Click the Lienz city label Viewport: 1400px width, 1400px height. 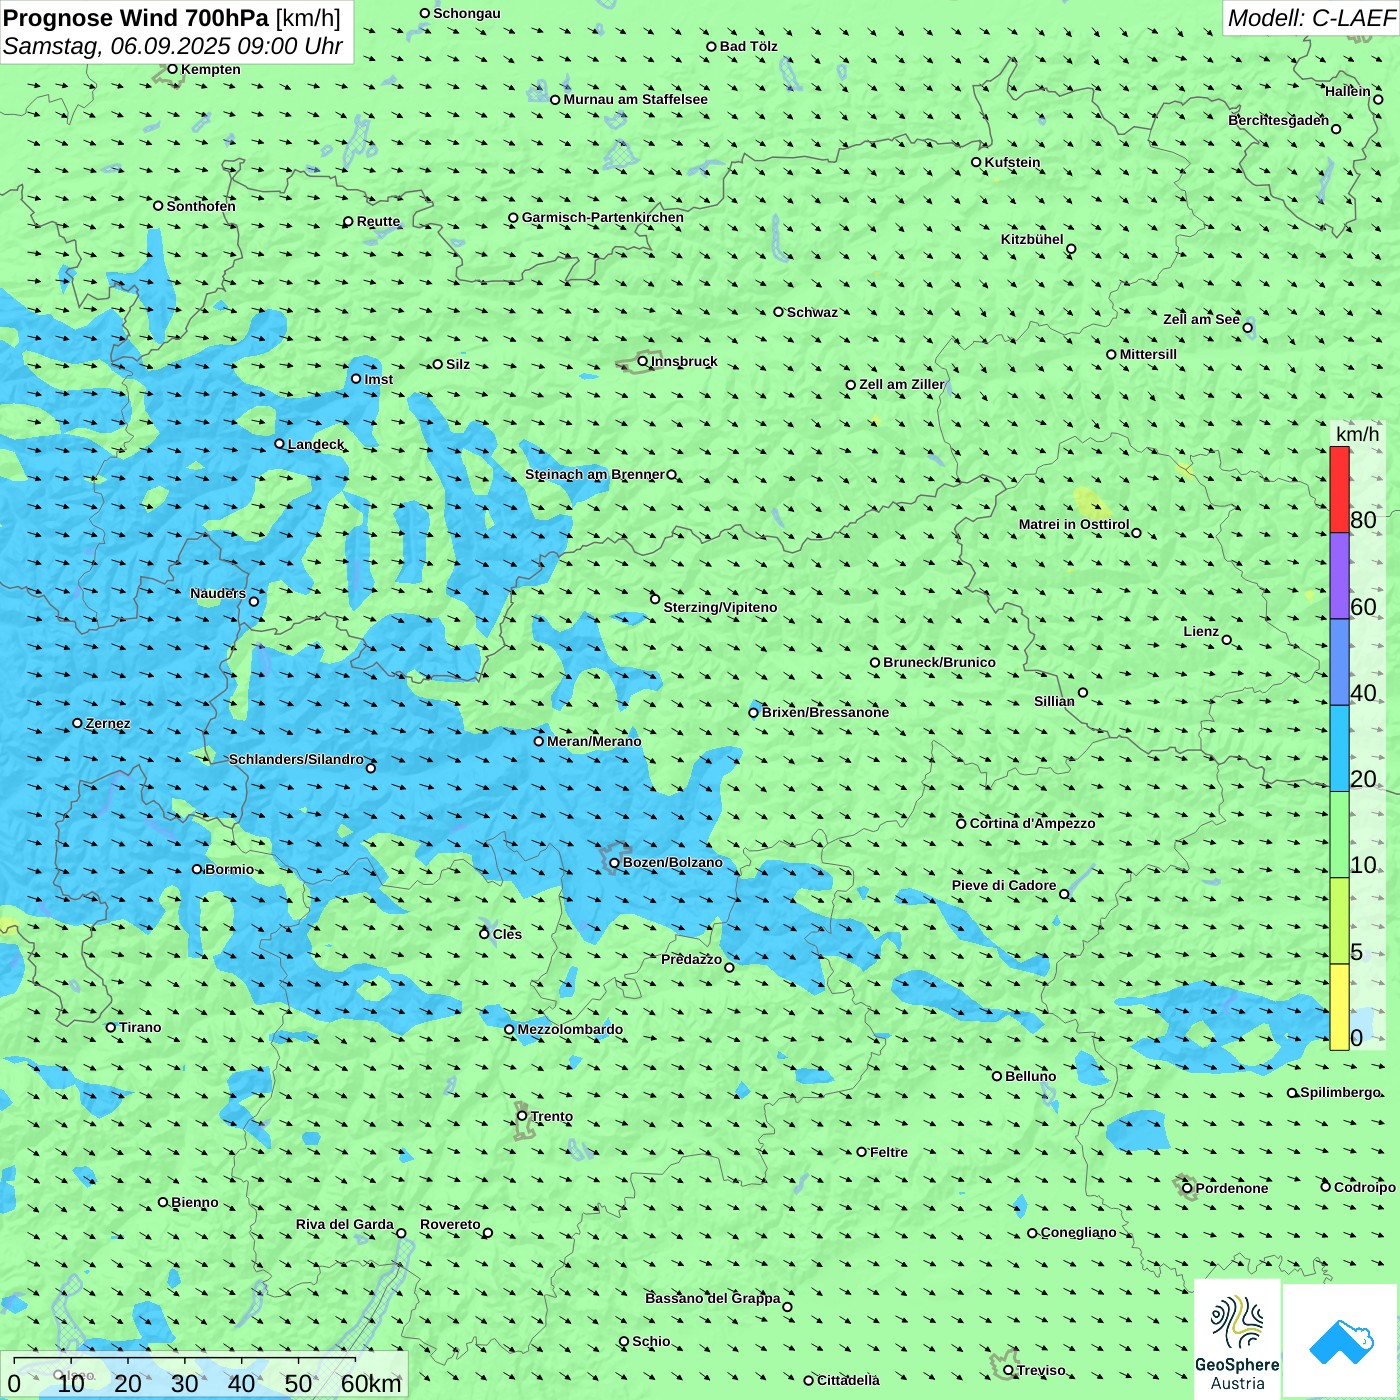[x=1201, y=631]
